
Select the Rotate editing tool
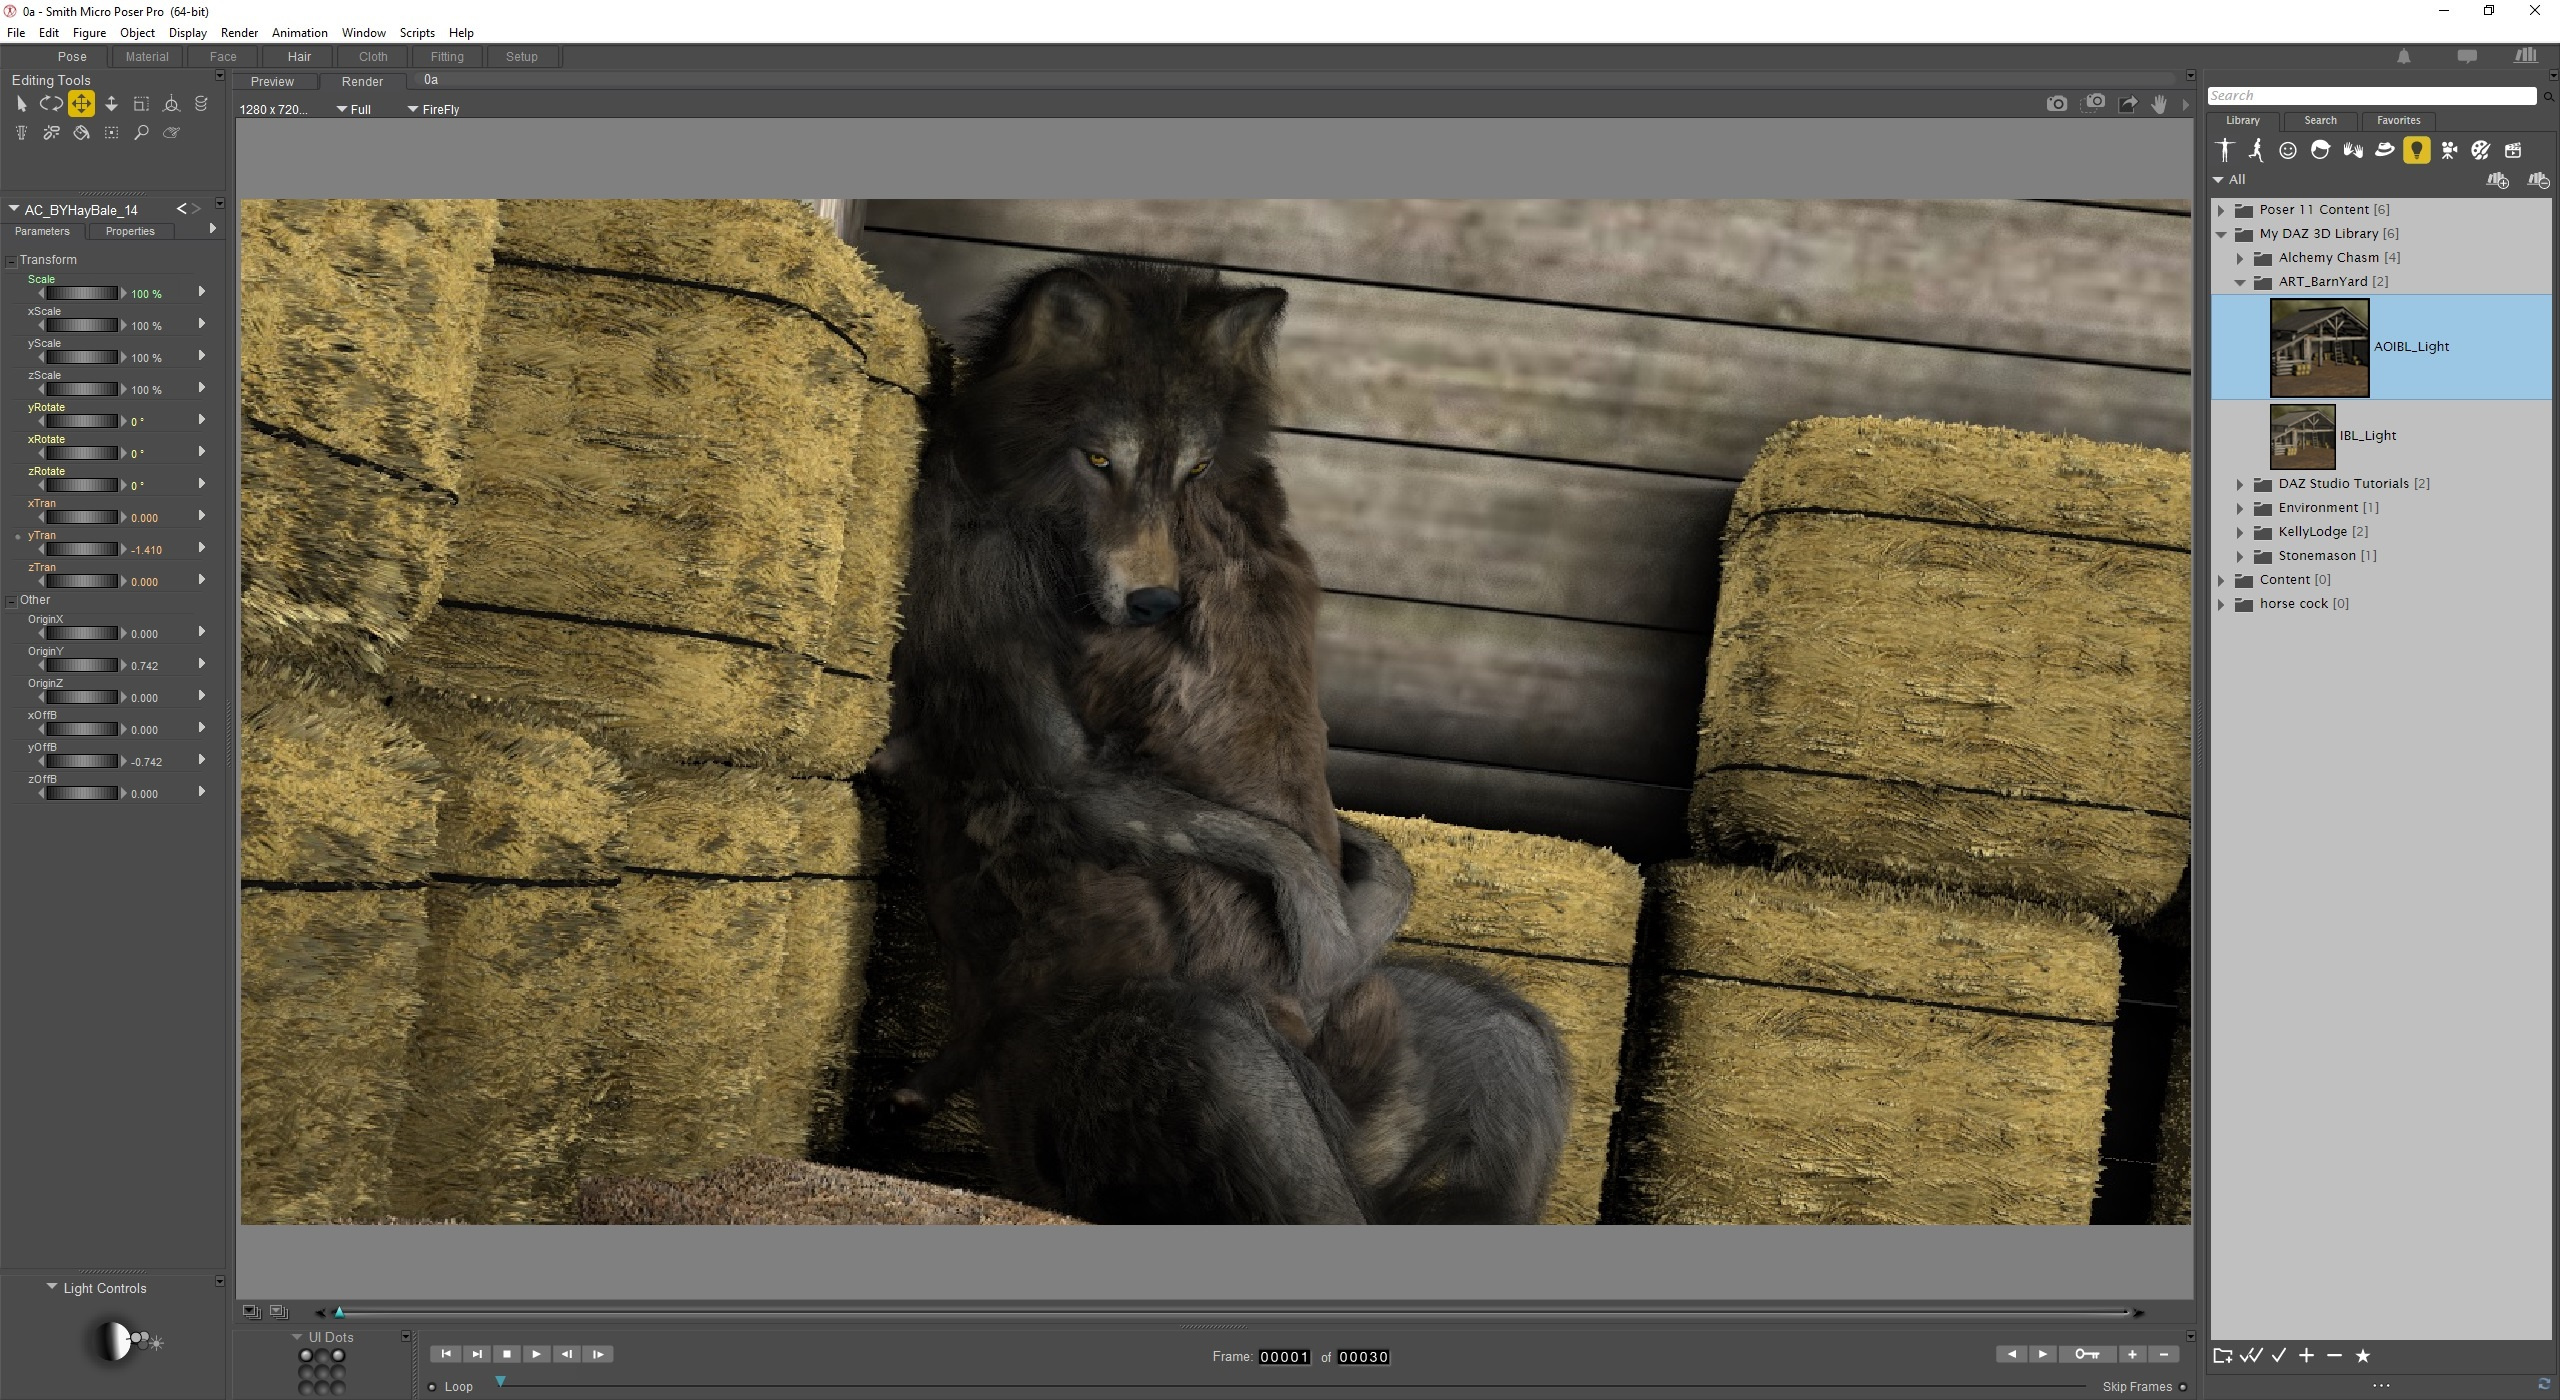[x=51, y=103]
